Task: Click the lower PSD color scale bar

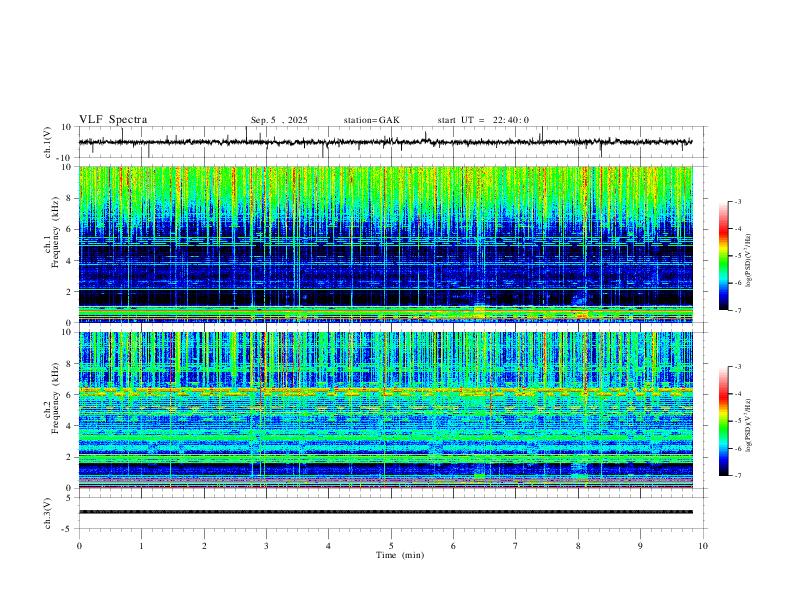Action: click(724, 421)
